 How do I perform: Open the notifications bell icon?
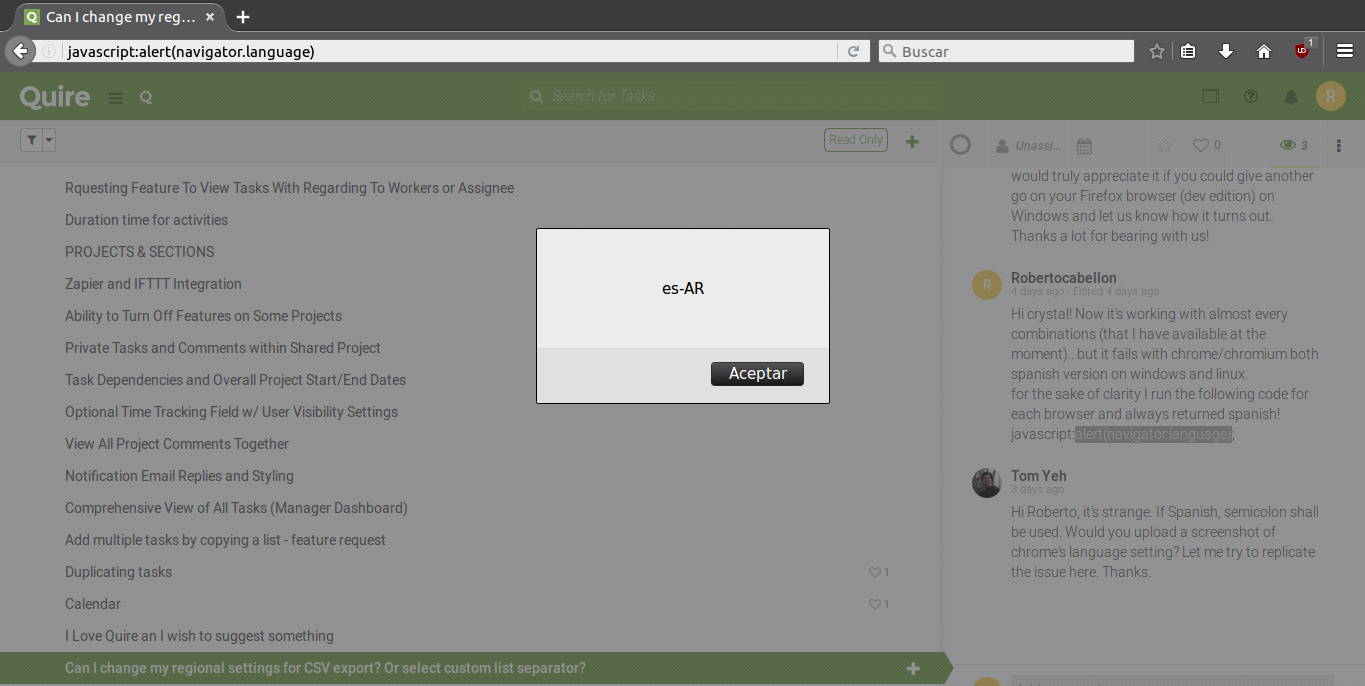pos(1291,96)
